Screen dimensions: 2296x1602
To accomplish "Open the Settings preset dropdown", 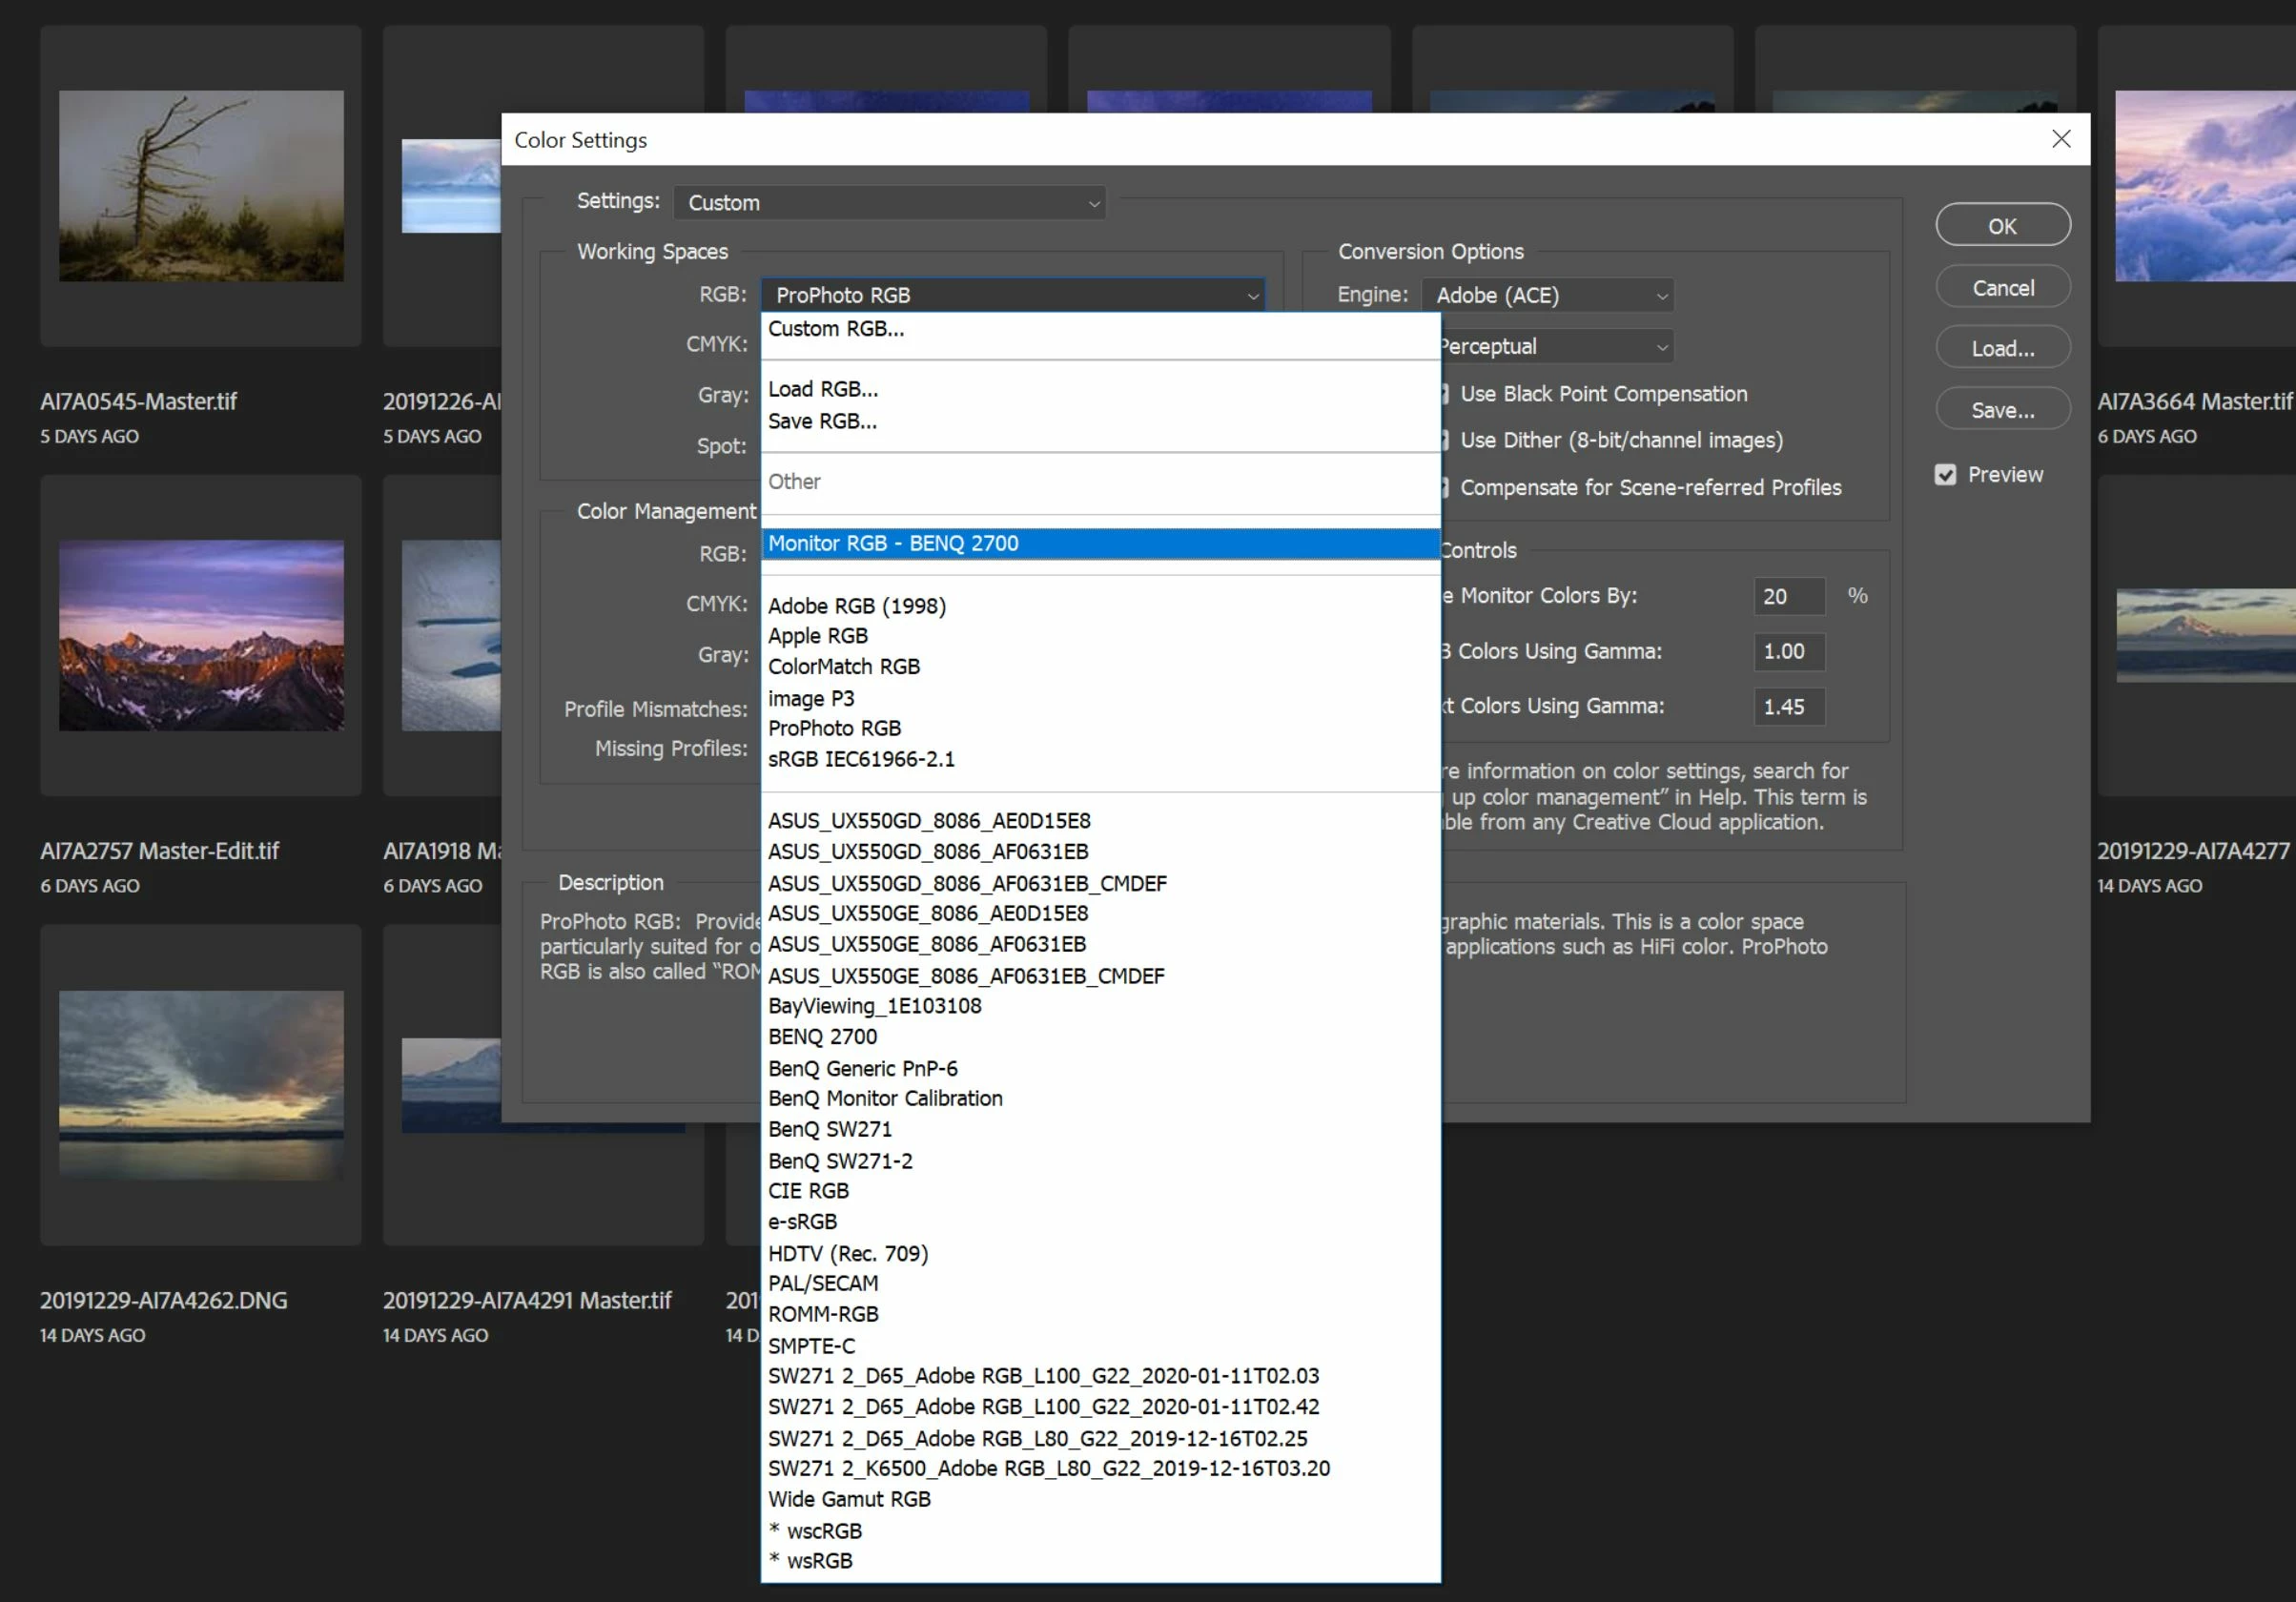I will (x=889, y=203).
